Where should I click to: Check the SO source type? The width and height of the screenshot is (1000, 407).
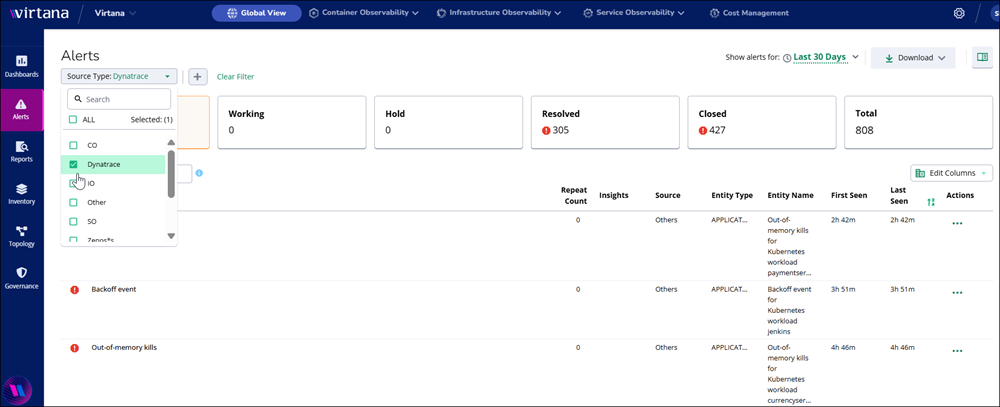click(x=73, y=221)
